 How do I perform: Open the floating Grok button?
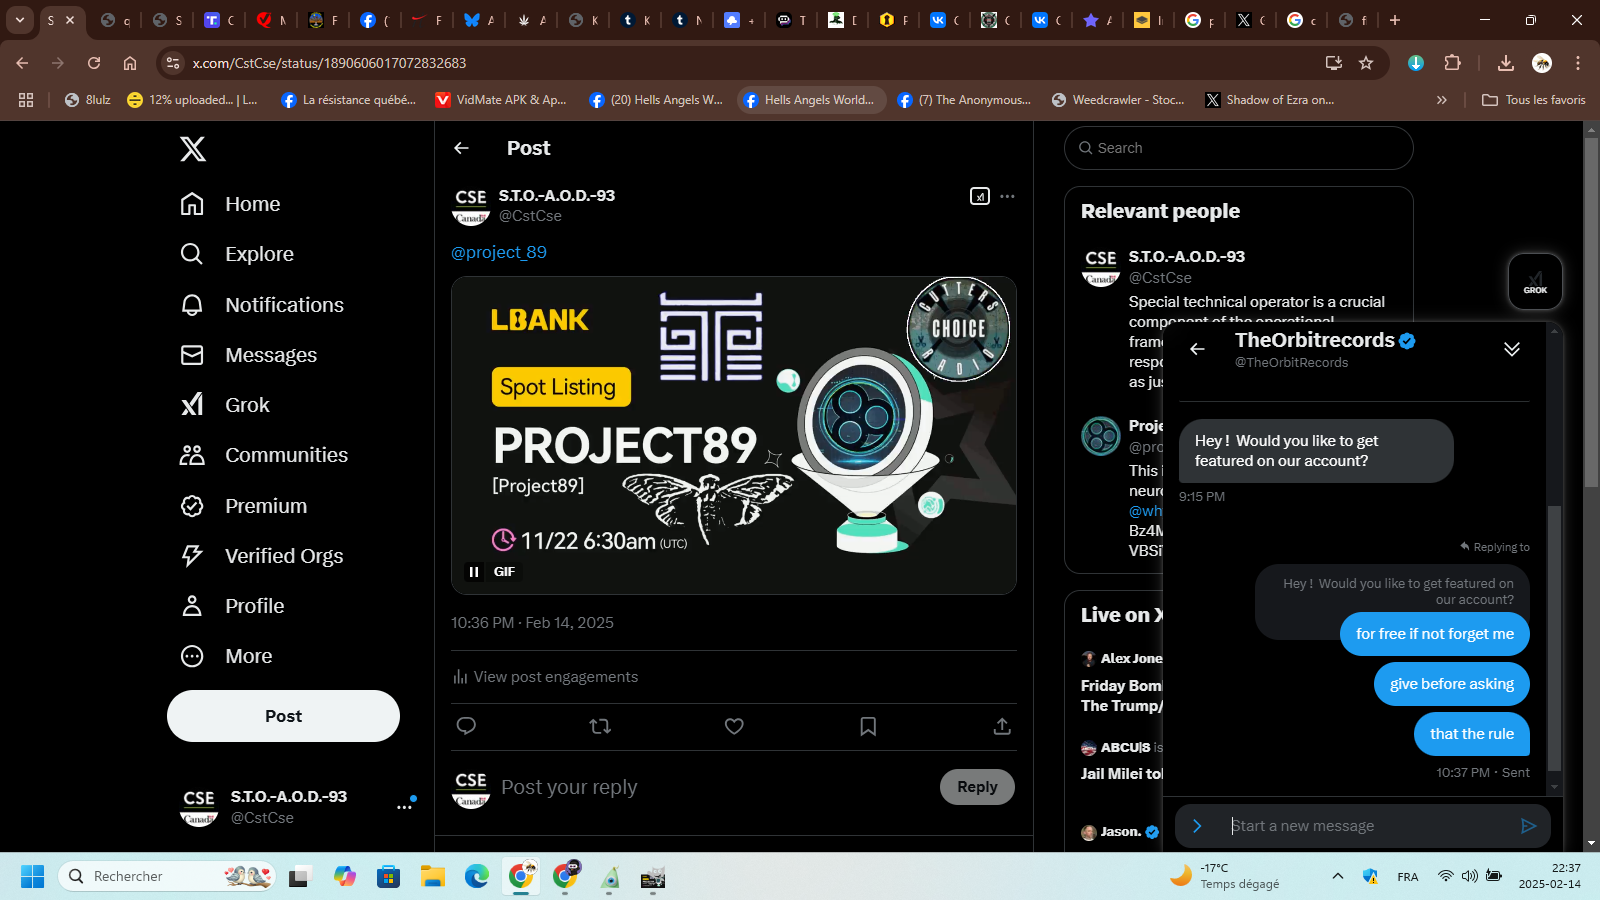pyautogui.click(x=1535, y=282)
